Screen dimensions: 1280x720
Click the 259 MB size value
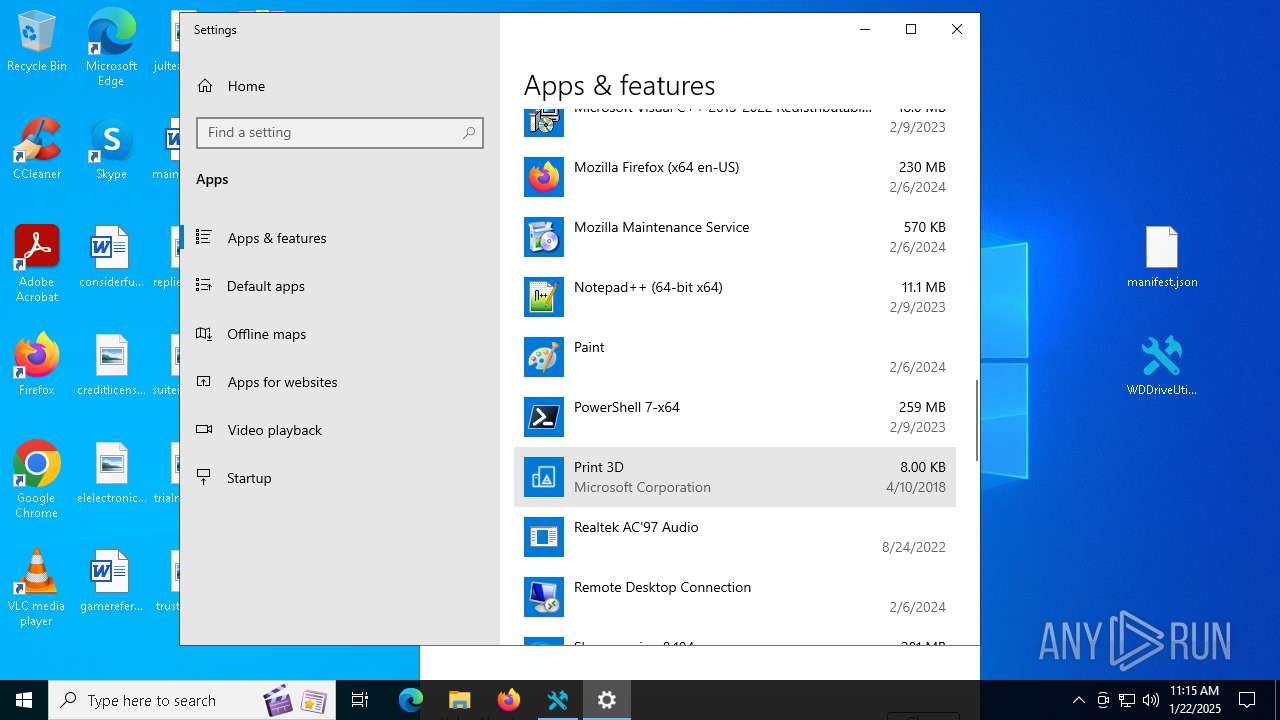922,407
